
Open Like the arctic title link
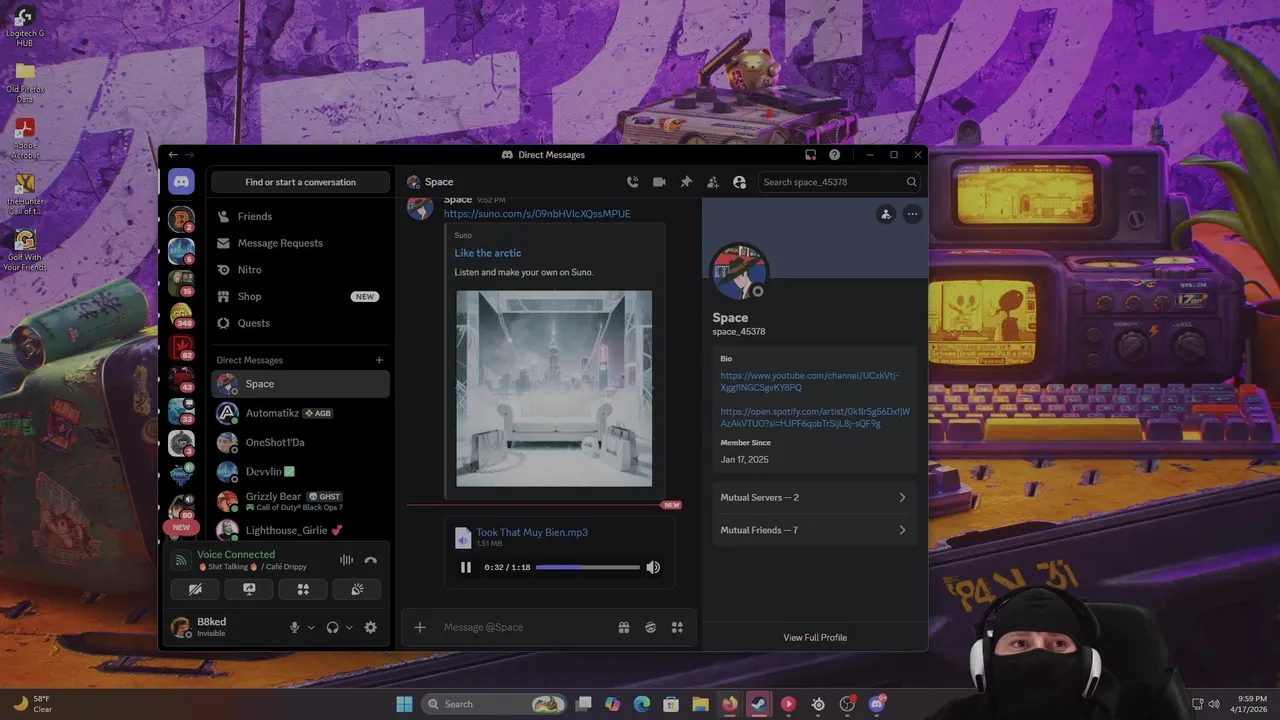488,253
